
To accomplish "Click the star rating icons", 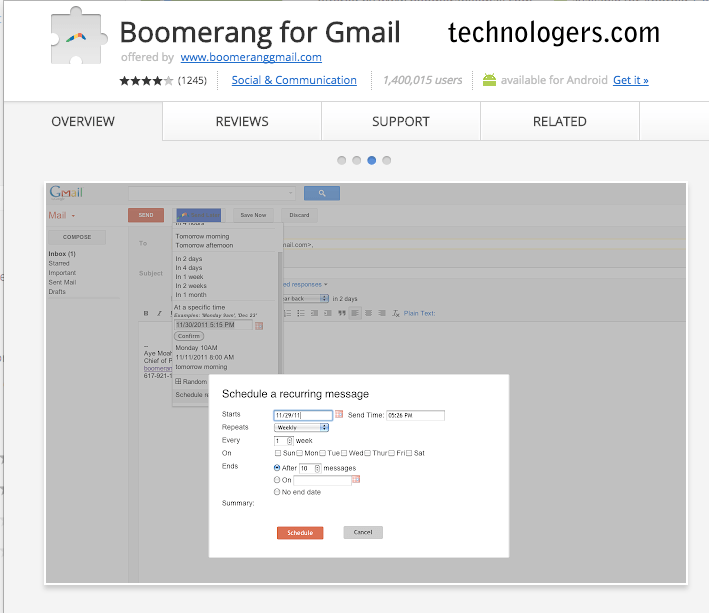I will [x=147, y=81].
